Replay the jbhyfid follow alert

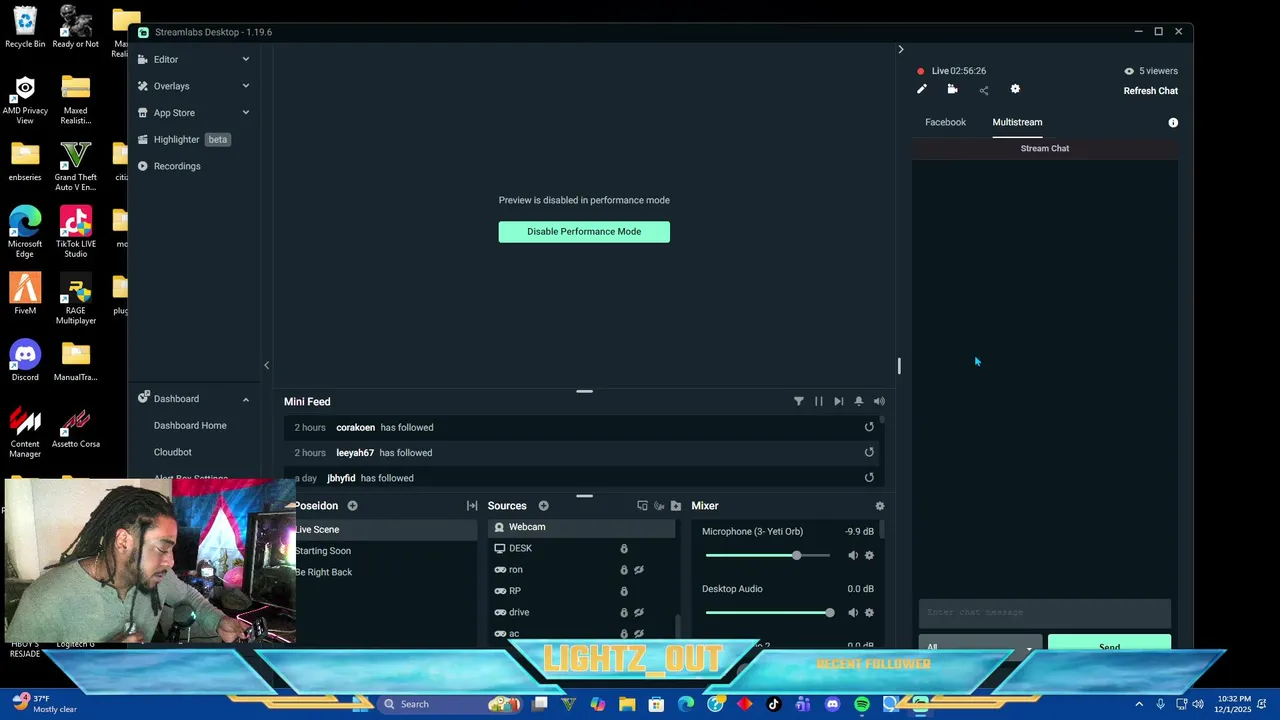coord(869,477)
